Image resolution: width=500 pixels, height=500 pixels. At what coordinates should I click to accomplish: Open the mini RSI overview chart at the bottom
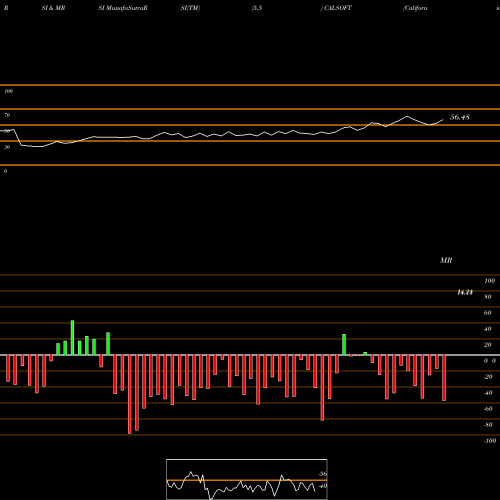click(247, 479)
